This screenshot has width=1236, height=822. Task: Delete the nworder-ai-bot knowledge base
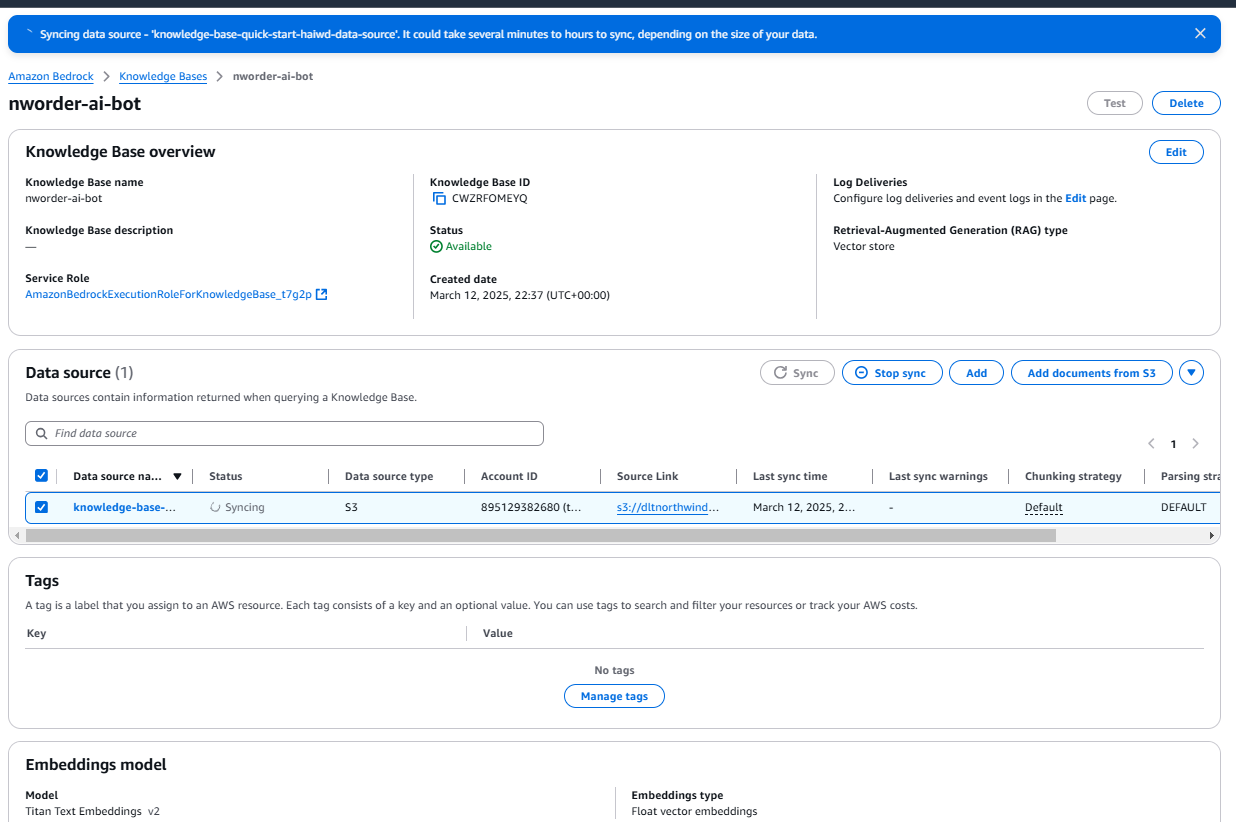tap(1186, 103)
